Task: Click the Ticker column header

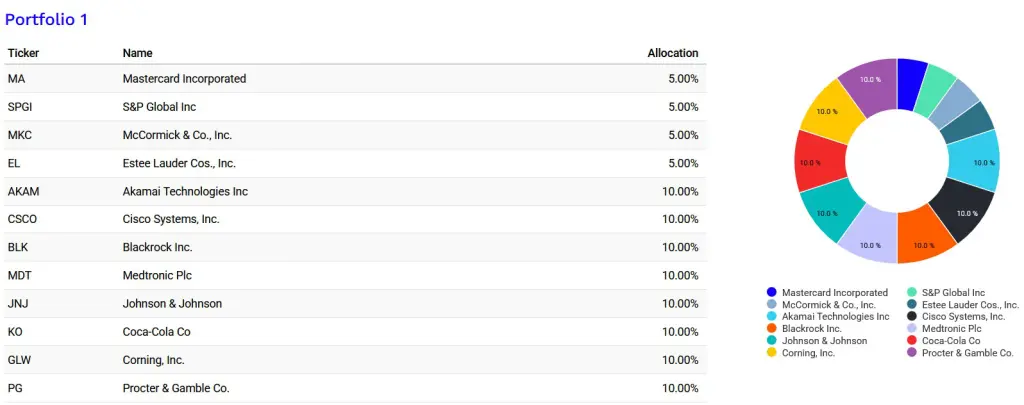Action: [24, 53]
